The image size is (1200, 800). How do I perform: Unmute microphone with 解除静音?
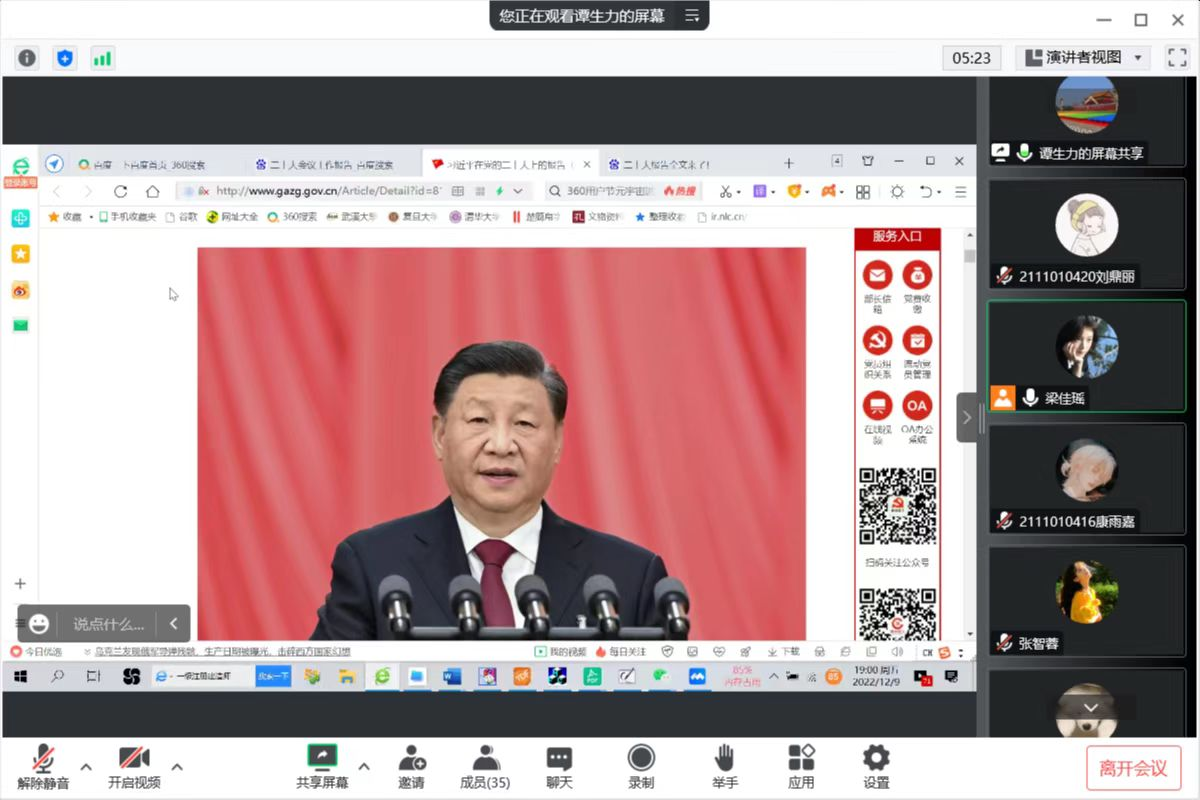(x=43, y=766)
